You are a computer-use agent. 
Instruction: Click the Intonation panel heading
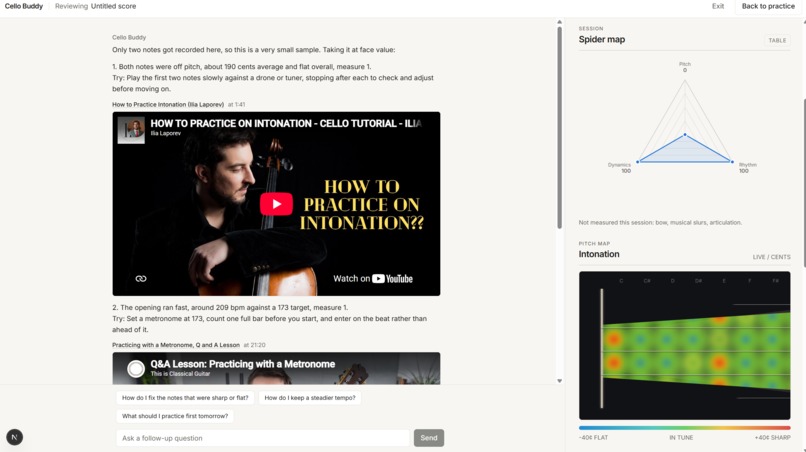point(599,254)
